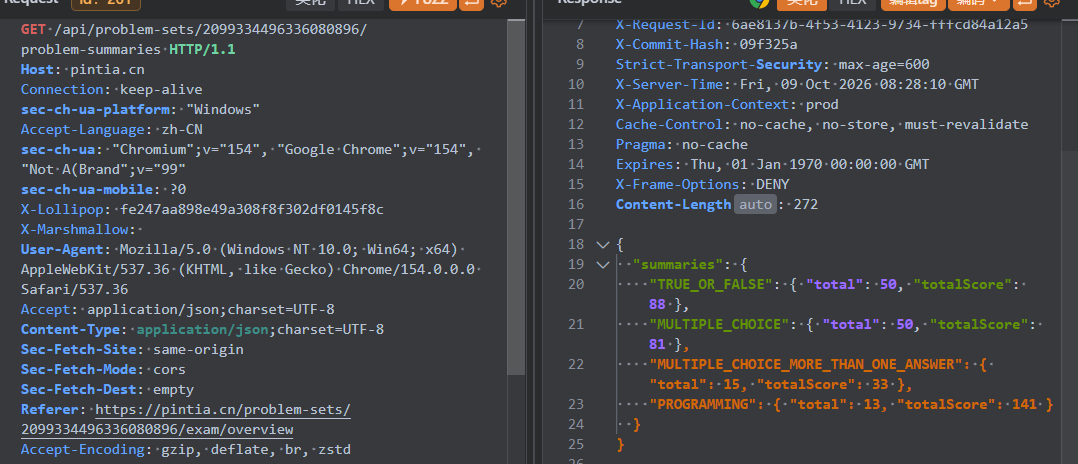The width and height of the screenshot is (1078, 464).
Task: Click line number 16 in the Response gutter
Action: tap(576, 204)
